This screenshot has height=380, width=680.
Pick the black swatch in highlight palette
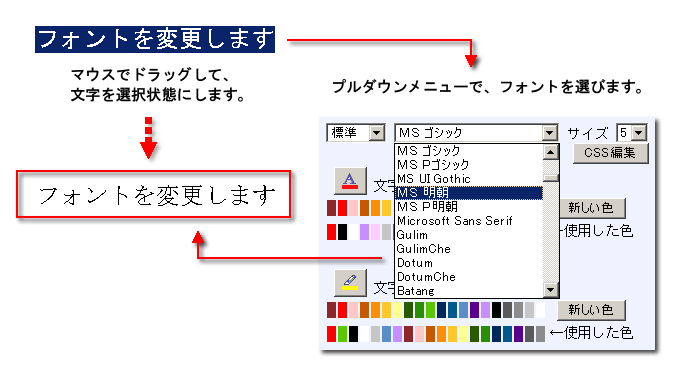point(496,310)
